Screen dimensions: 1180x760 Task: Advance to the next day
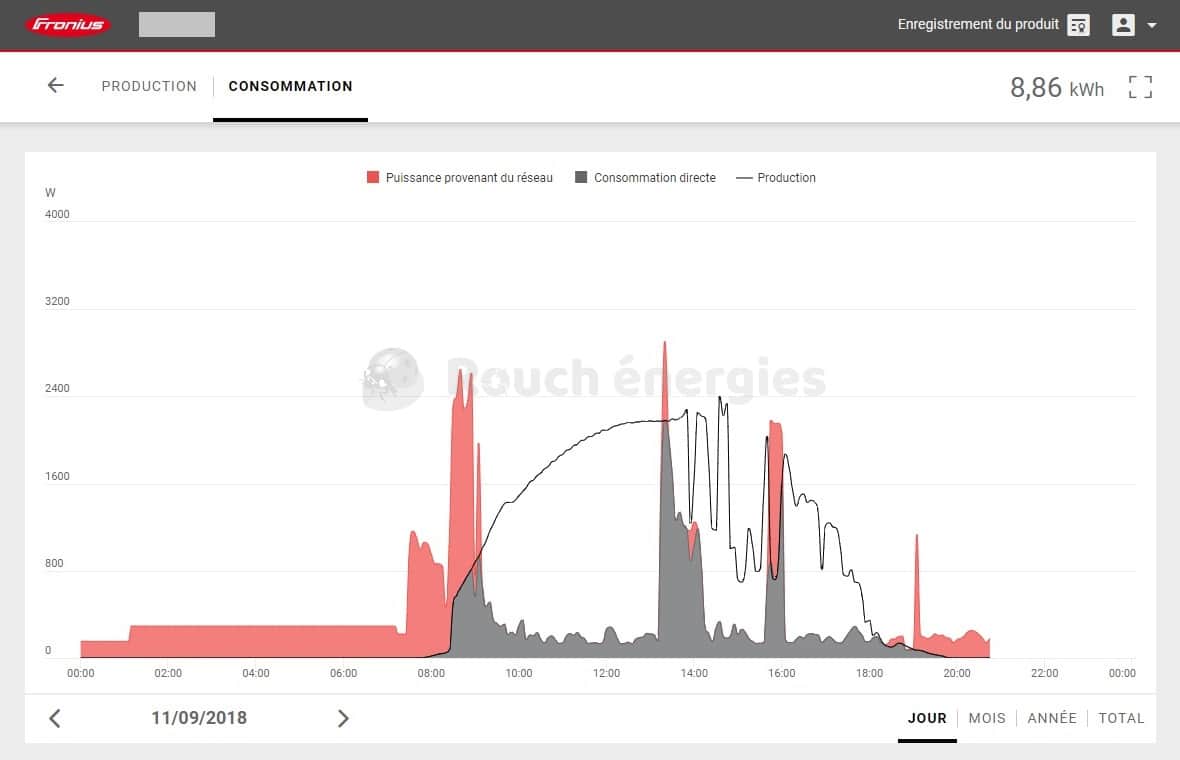click(343, 718)
